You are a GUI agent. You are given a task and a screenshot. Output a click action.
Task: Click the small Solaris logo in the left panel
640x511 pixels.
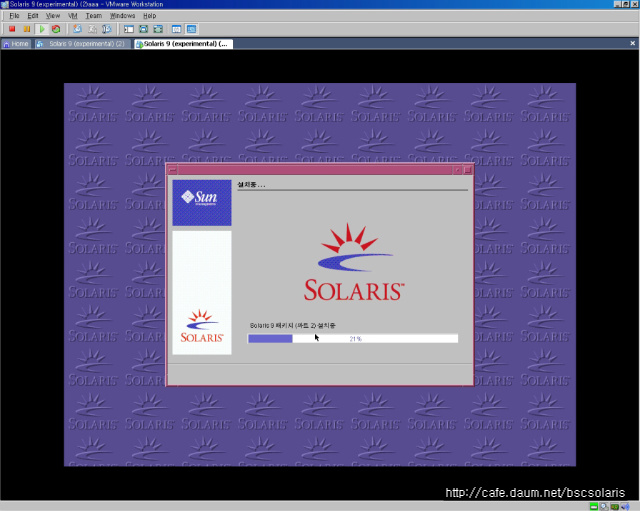click(202, 326)
